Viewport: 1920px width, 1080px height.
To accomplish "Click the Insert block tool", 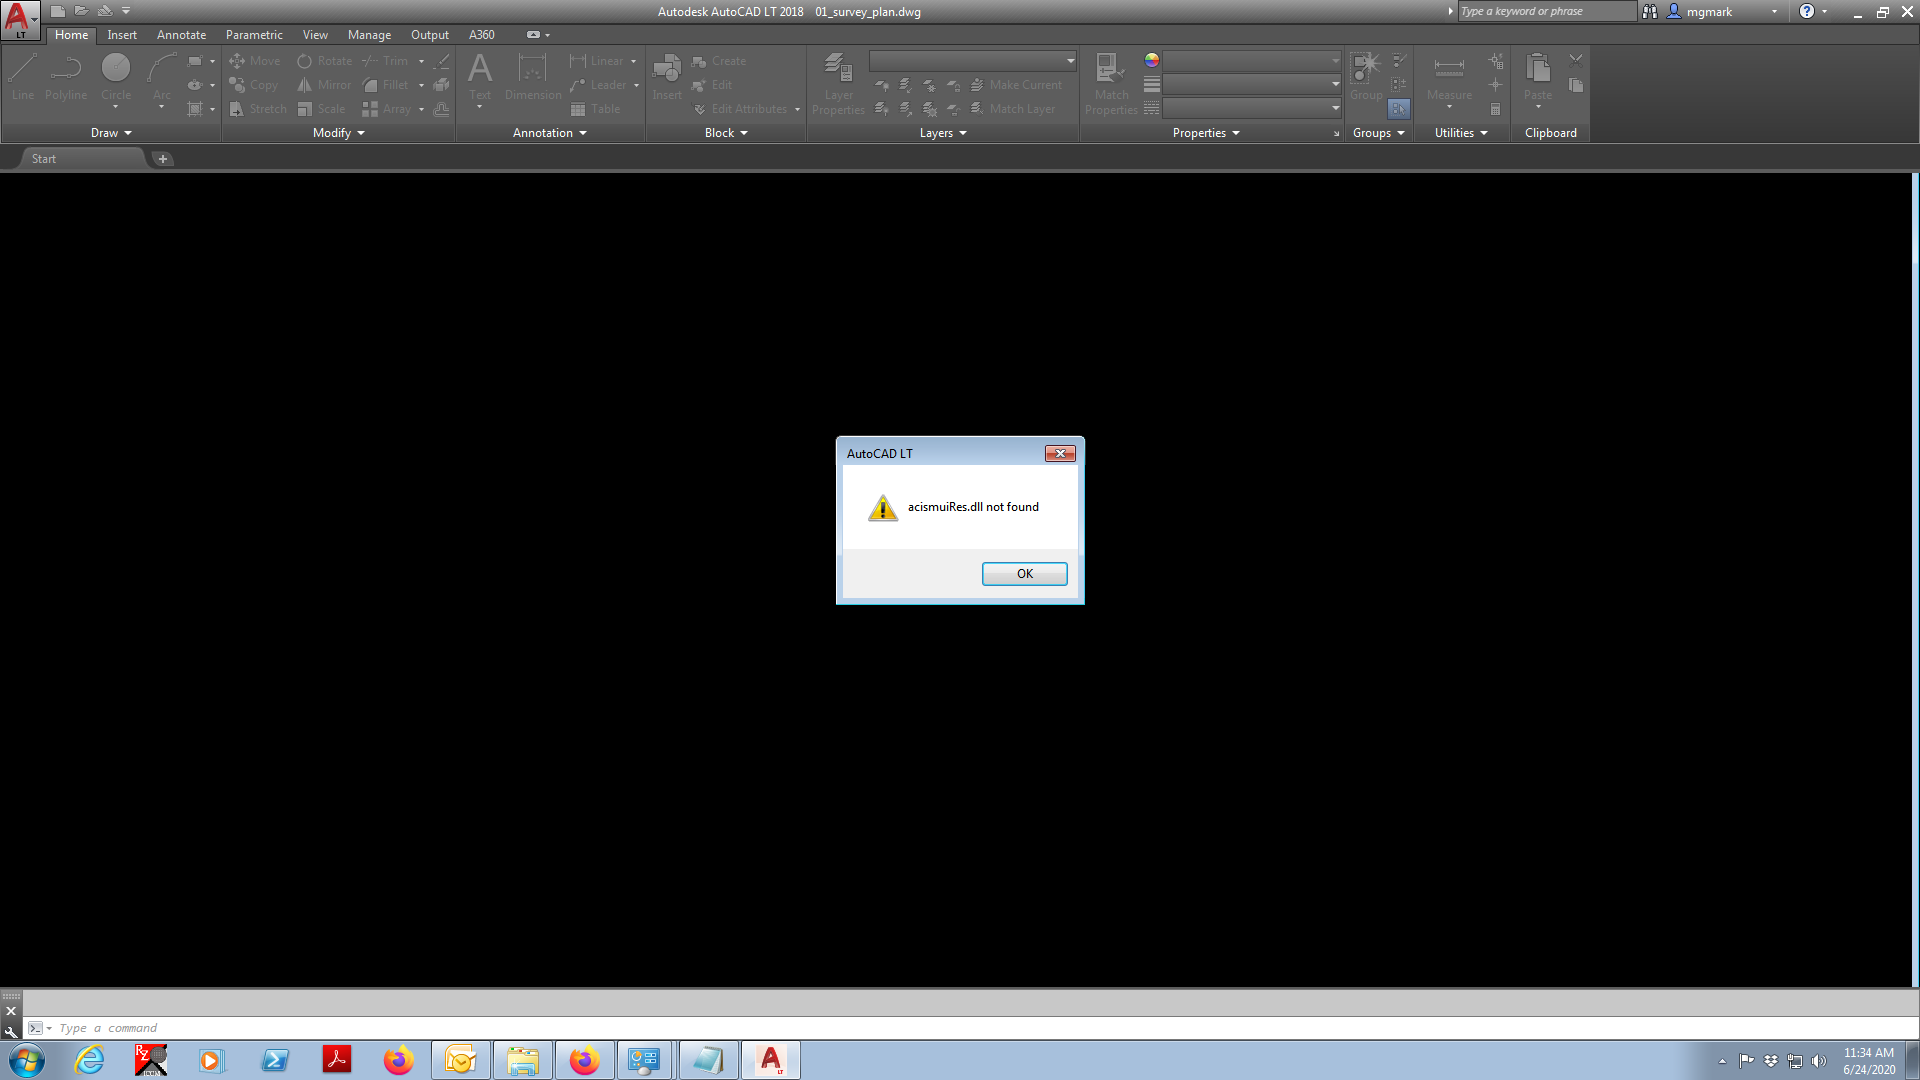I will point(667,77).
